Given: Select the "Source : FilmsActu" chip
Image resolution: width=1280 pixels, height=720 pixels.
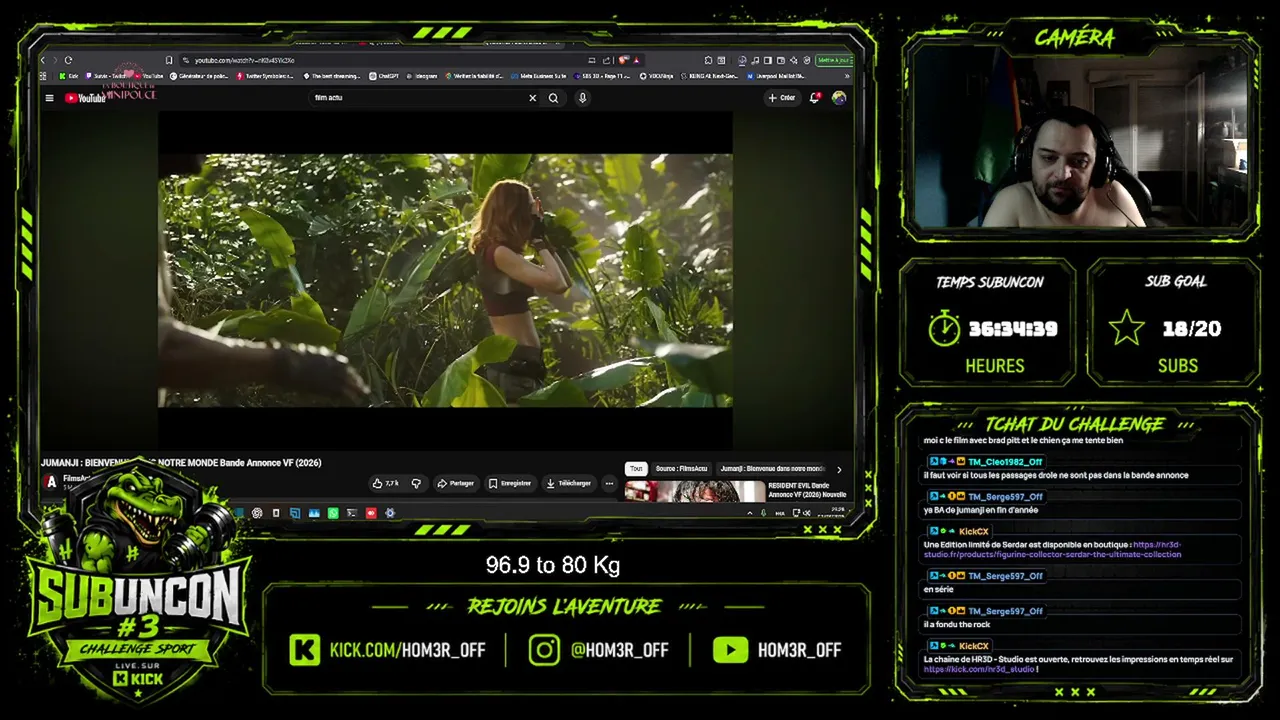Looking at the screenshot, I should click(681, 468).
